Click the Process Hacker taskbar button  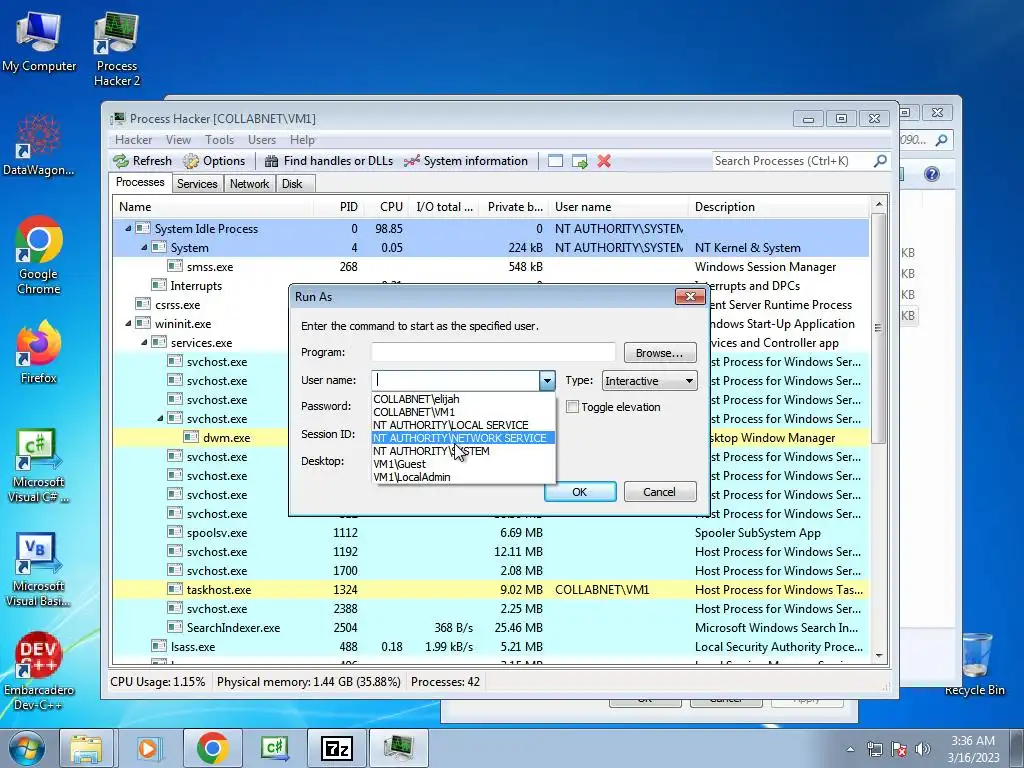click(x=398, y=748)
